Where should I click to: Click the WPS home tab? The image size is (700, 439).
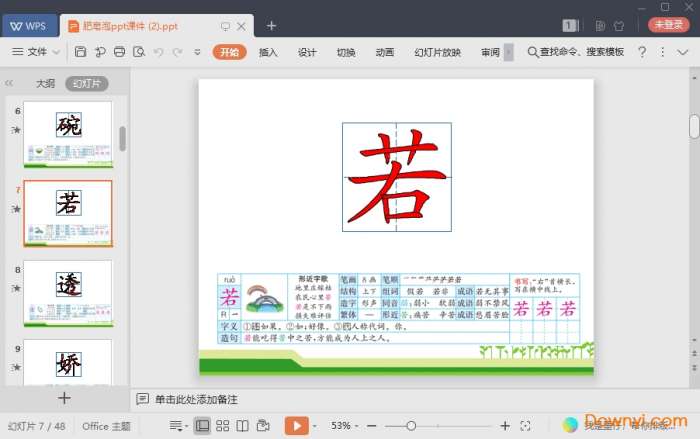pyautogui.click(x=29, y=25)
